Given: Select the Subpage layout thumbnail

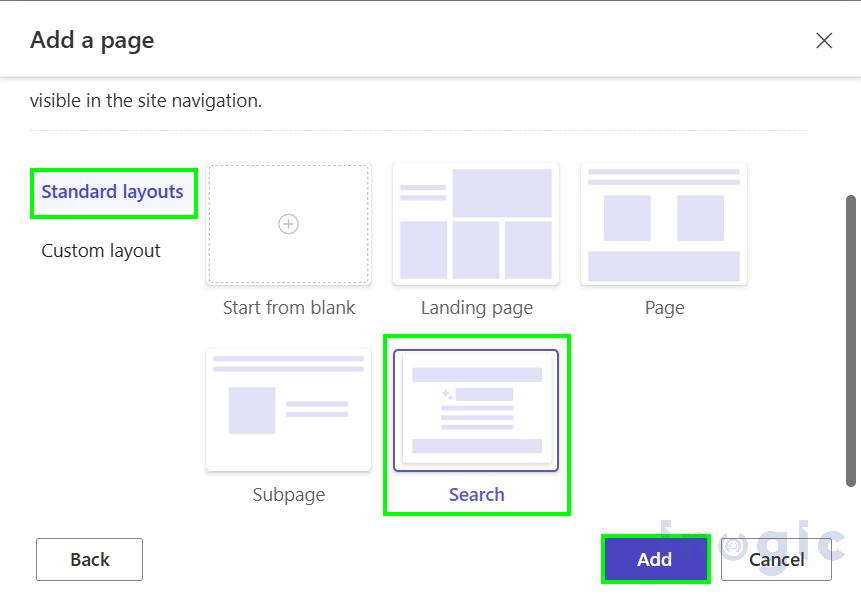Looking at the screenshot, I should [x=288, y=410].
